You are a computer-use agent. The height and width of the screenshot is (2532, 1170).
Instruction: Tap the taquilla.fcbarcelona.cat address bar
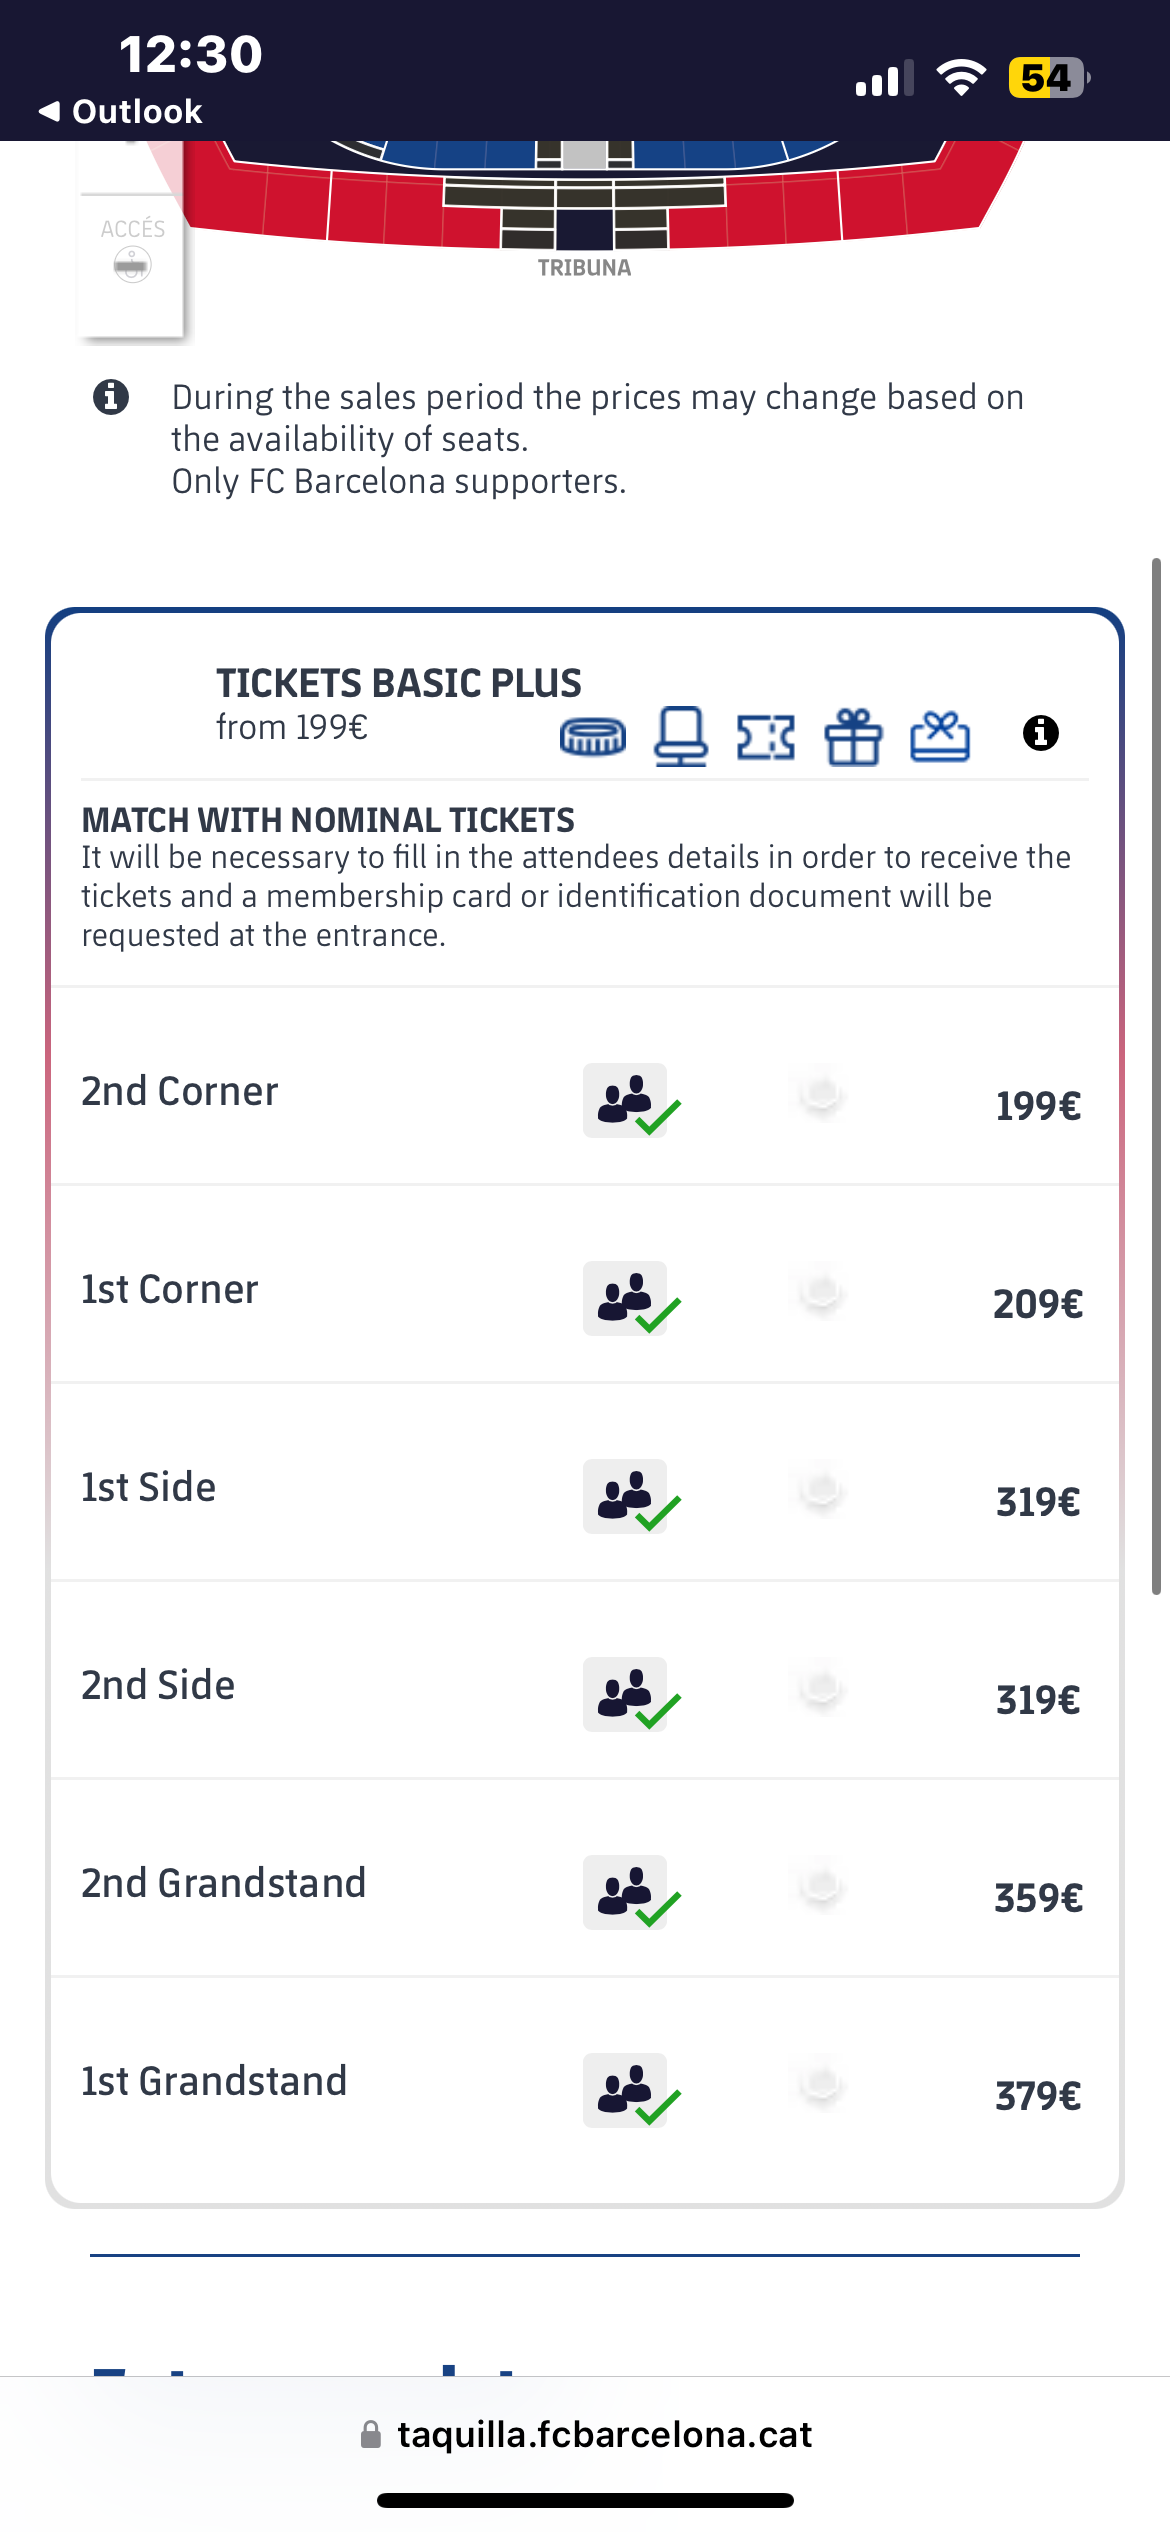[604, 2434]
